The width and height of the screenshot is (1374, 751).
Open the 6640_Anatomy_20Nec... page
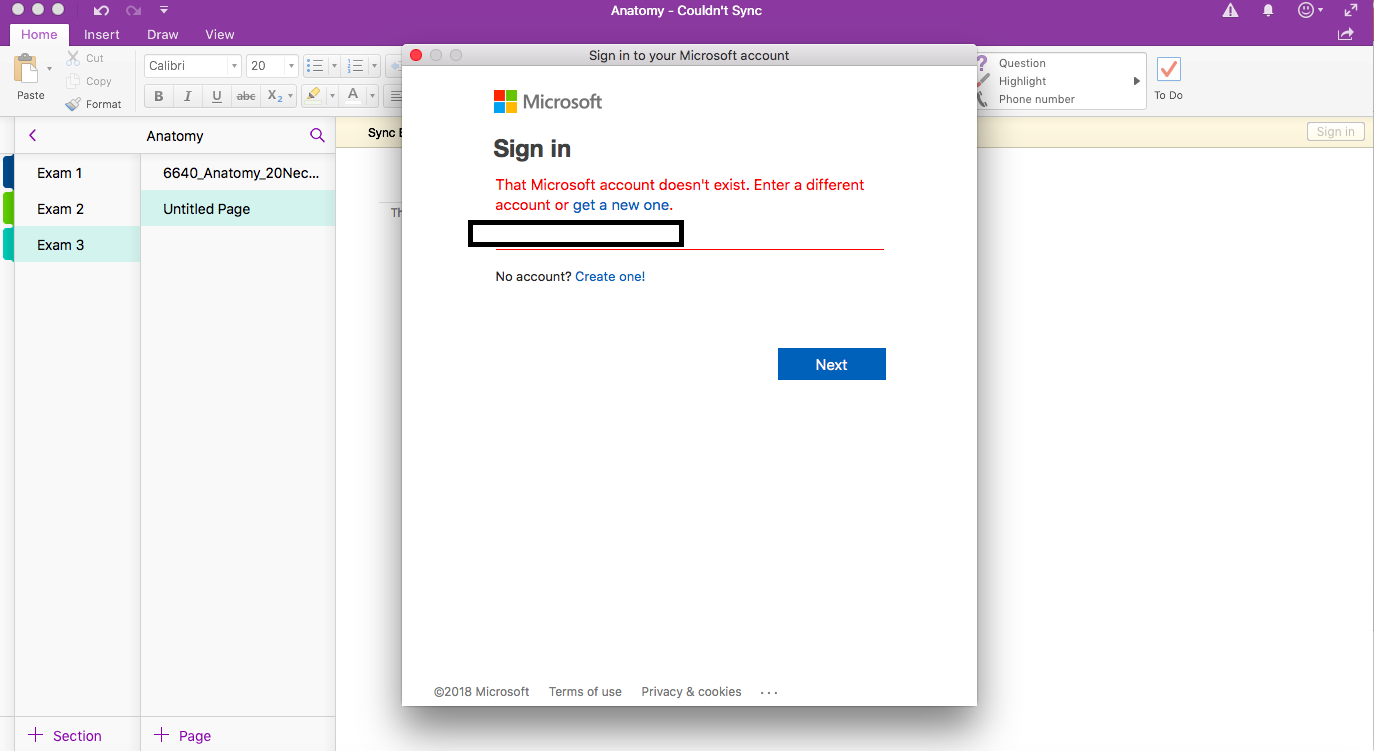pos(238,173)
